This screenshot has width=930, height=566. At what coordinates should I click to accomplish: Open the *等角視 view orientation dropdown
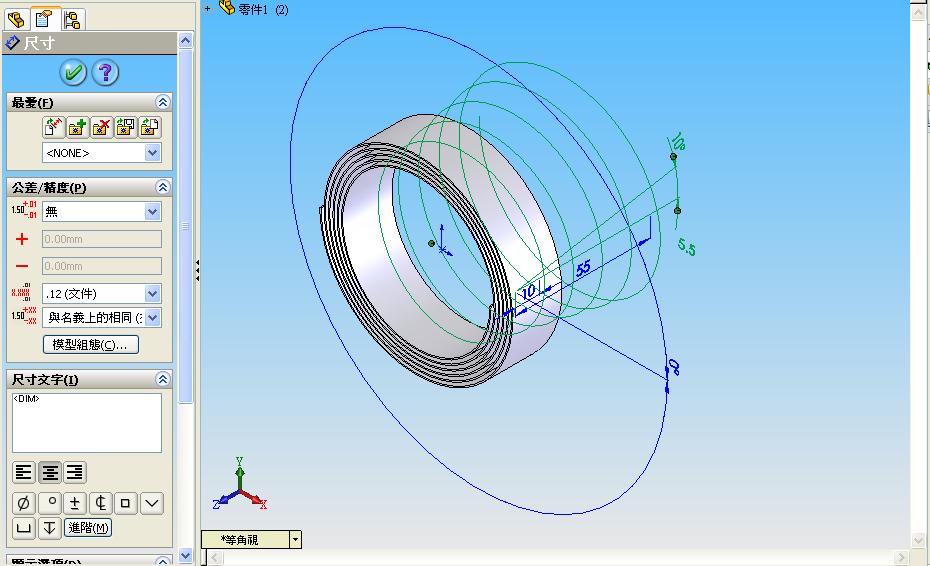pos(295,539)
